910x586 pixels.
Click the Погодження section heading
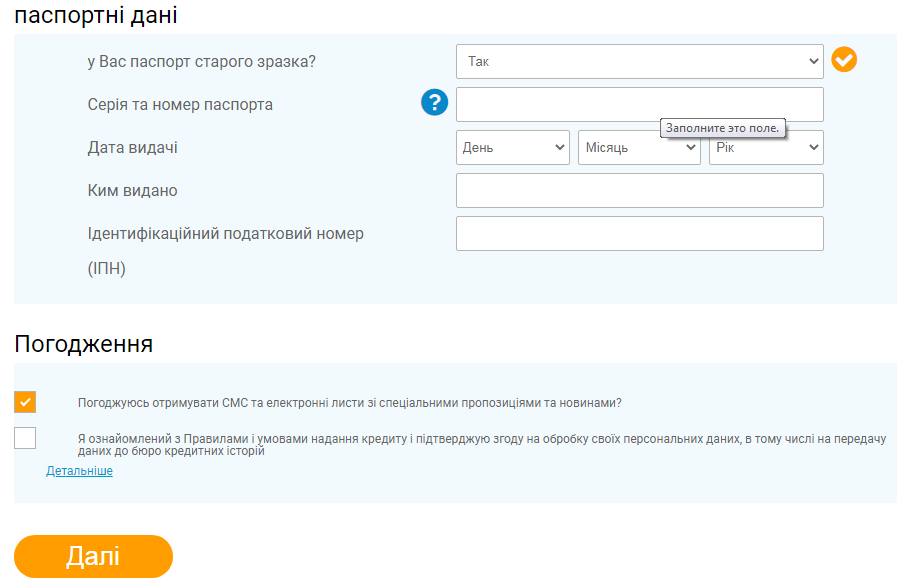[x=84, y=343]
